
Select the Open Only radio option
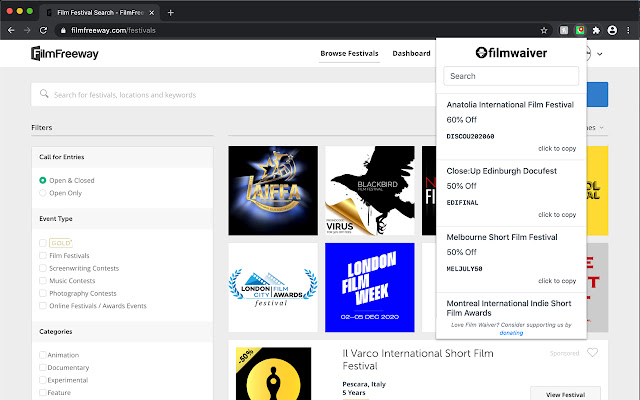coord(43,193)
